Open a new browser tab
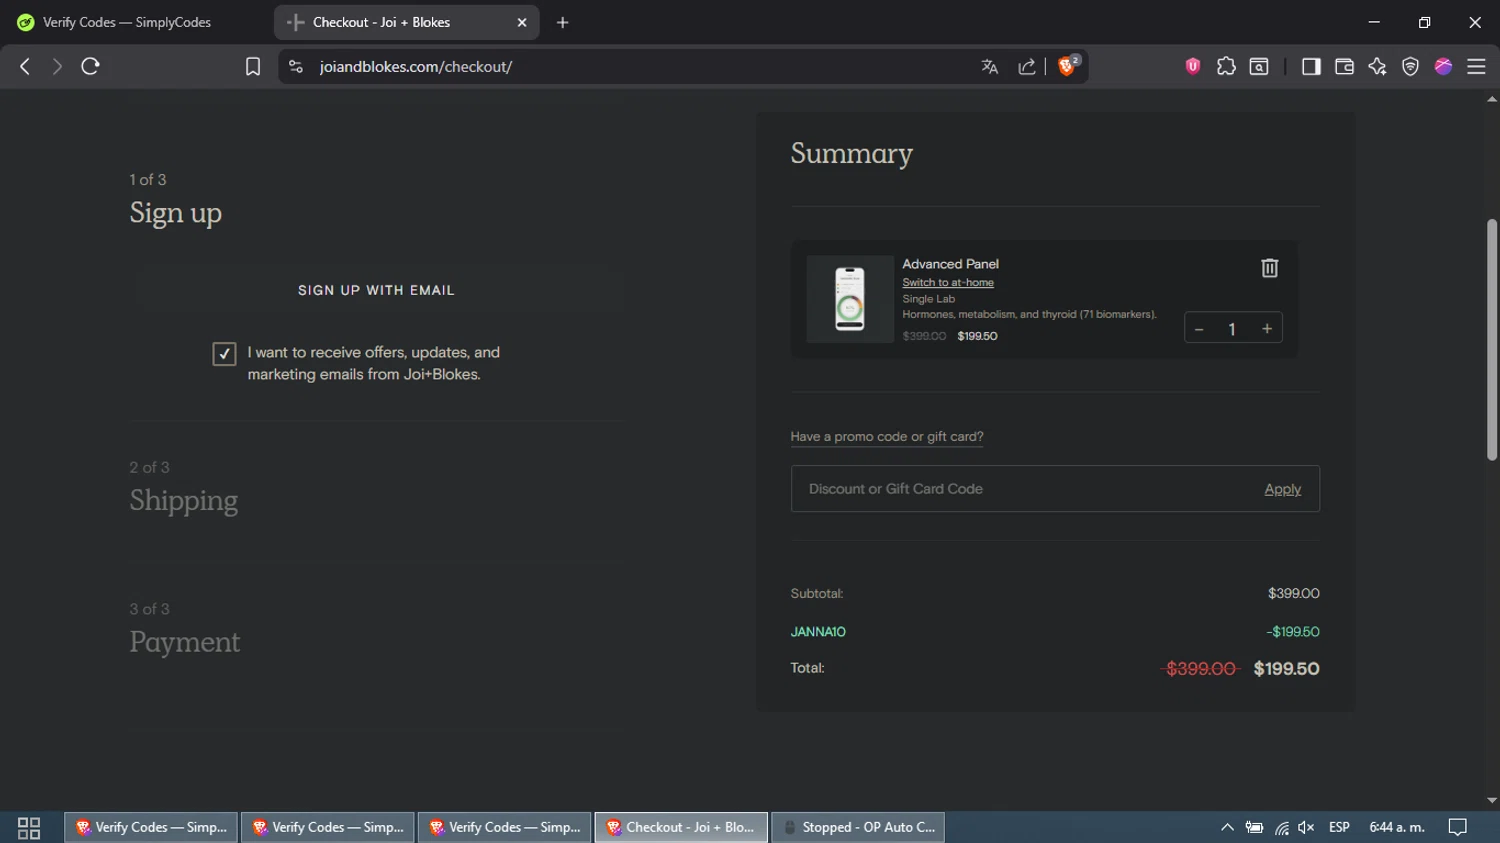This screenshot has width=1500, height=843. tap(563, 22)
